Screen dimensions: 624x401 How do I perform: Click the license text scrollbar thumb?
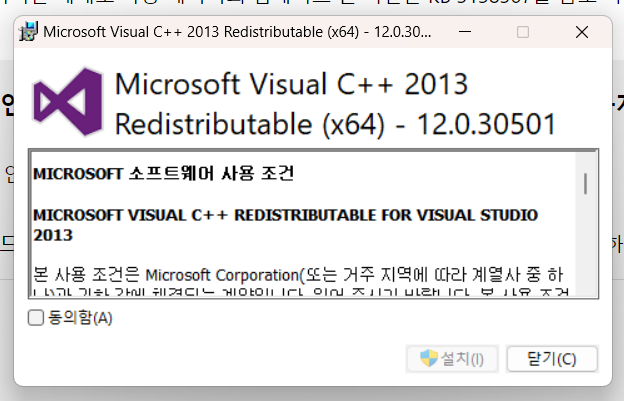[585, 183]
